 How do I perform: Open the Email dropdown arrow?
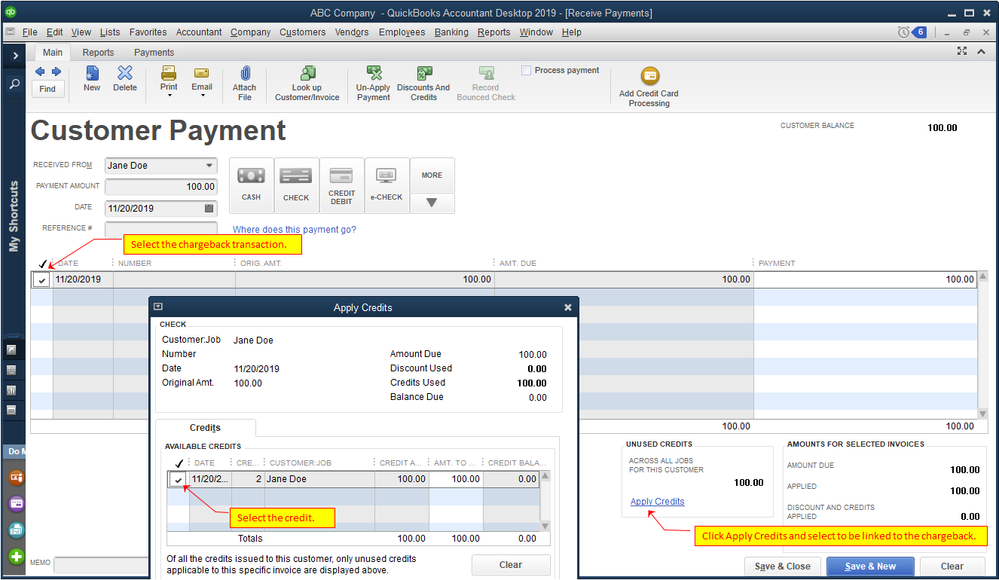(x=203, y=96)
